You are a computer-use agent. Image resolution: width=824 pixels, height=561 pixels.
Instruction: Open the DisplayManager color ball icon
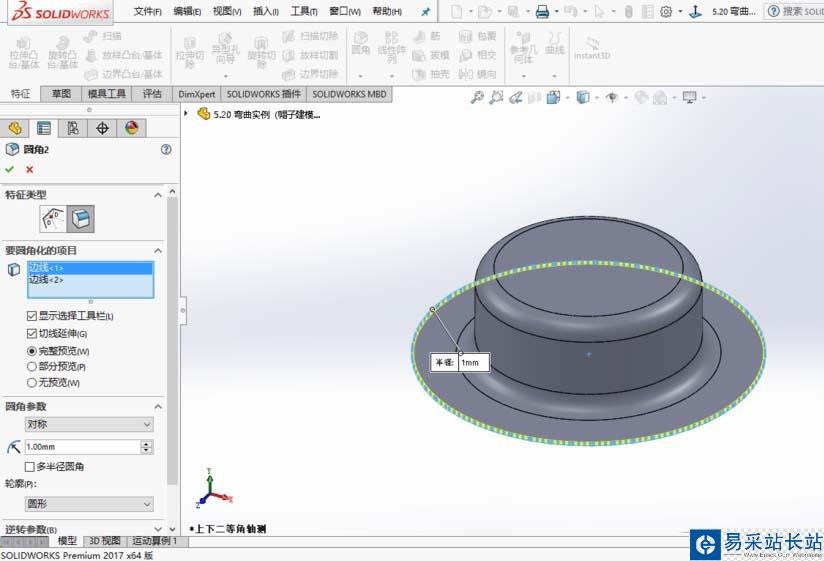coord(131,128)
